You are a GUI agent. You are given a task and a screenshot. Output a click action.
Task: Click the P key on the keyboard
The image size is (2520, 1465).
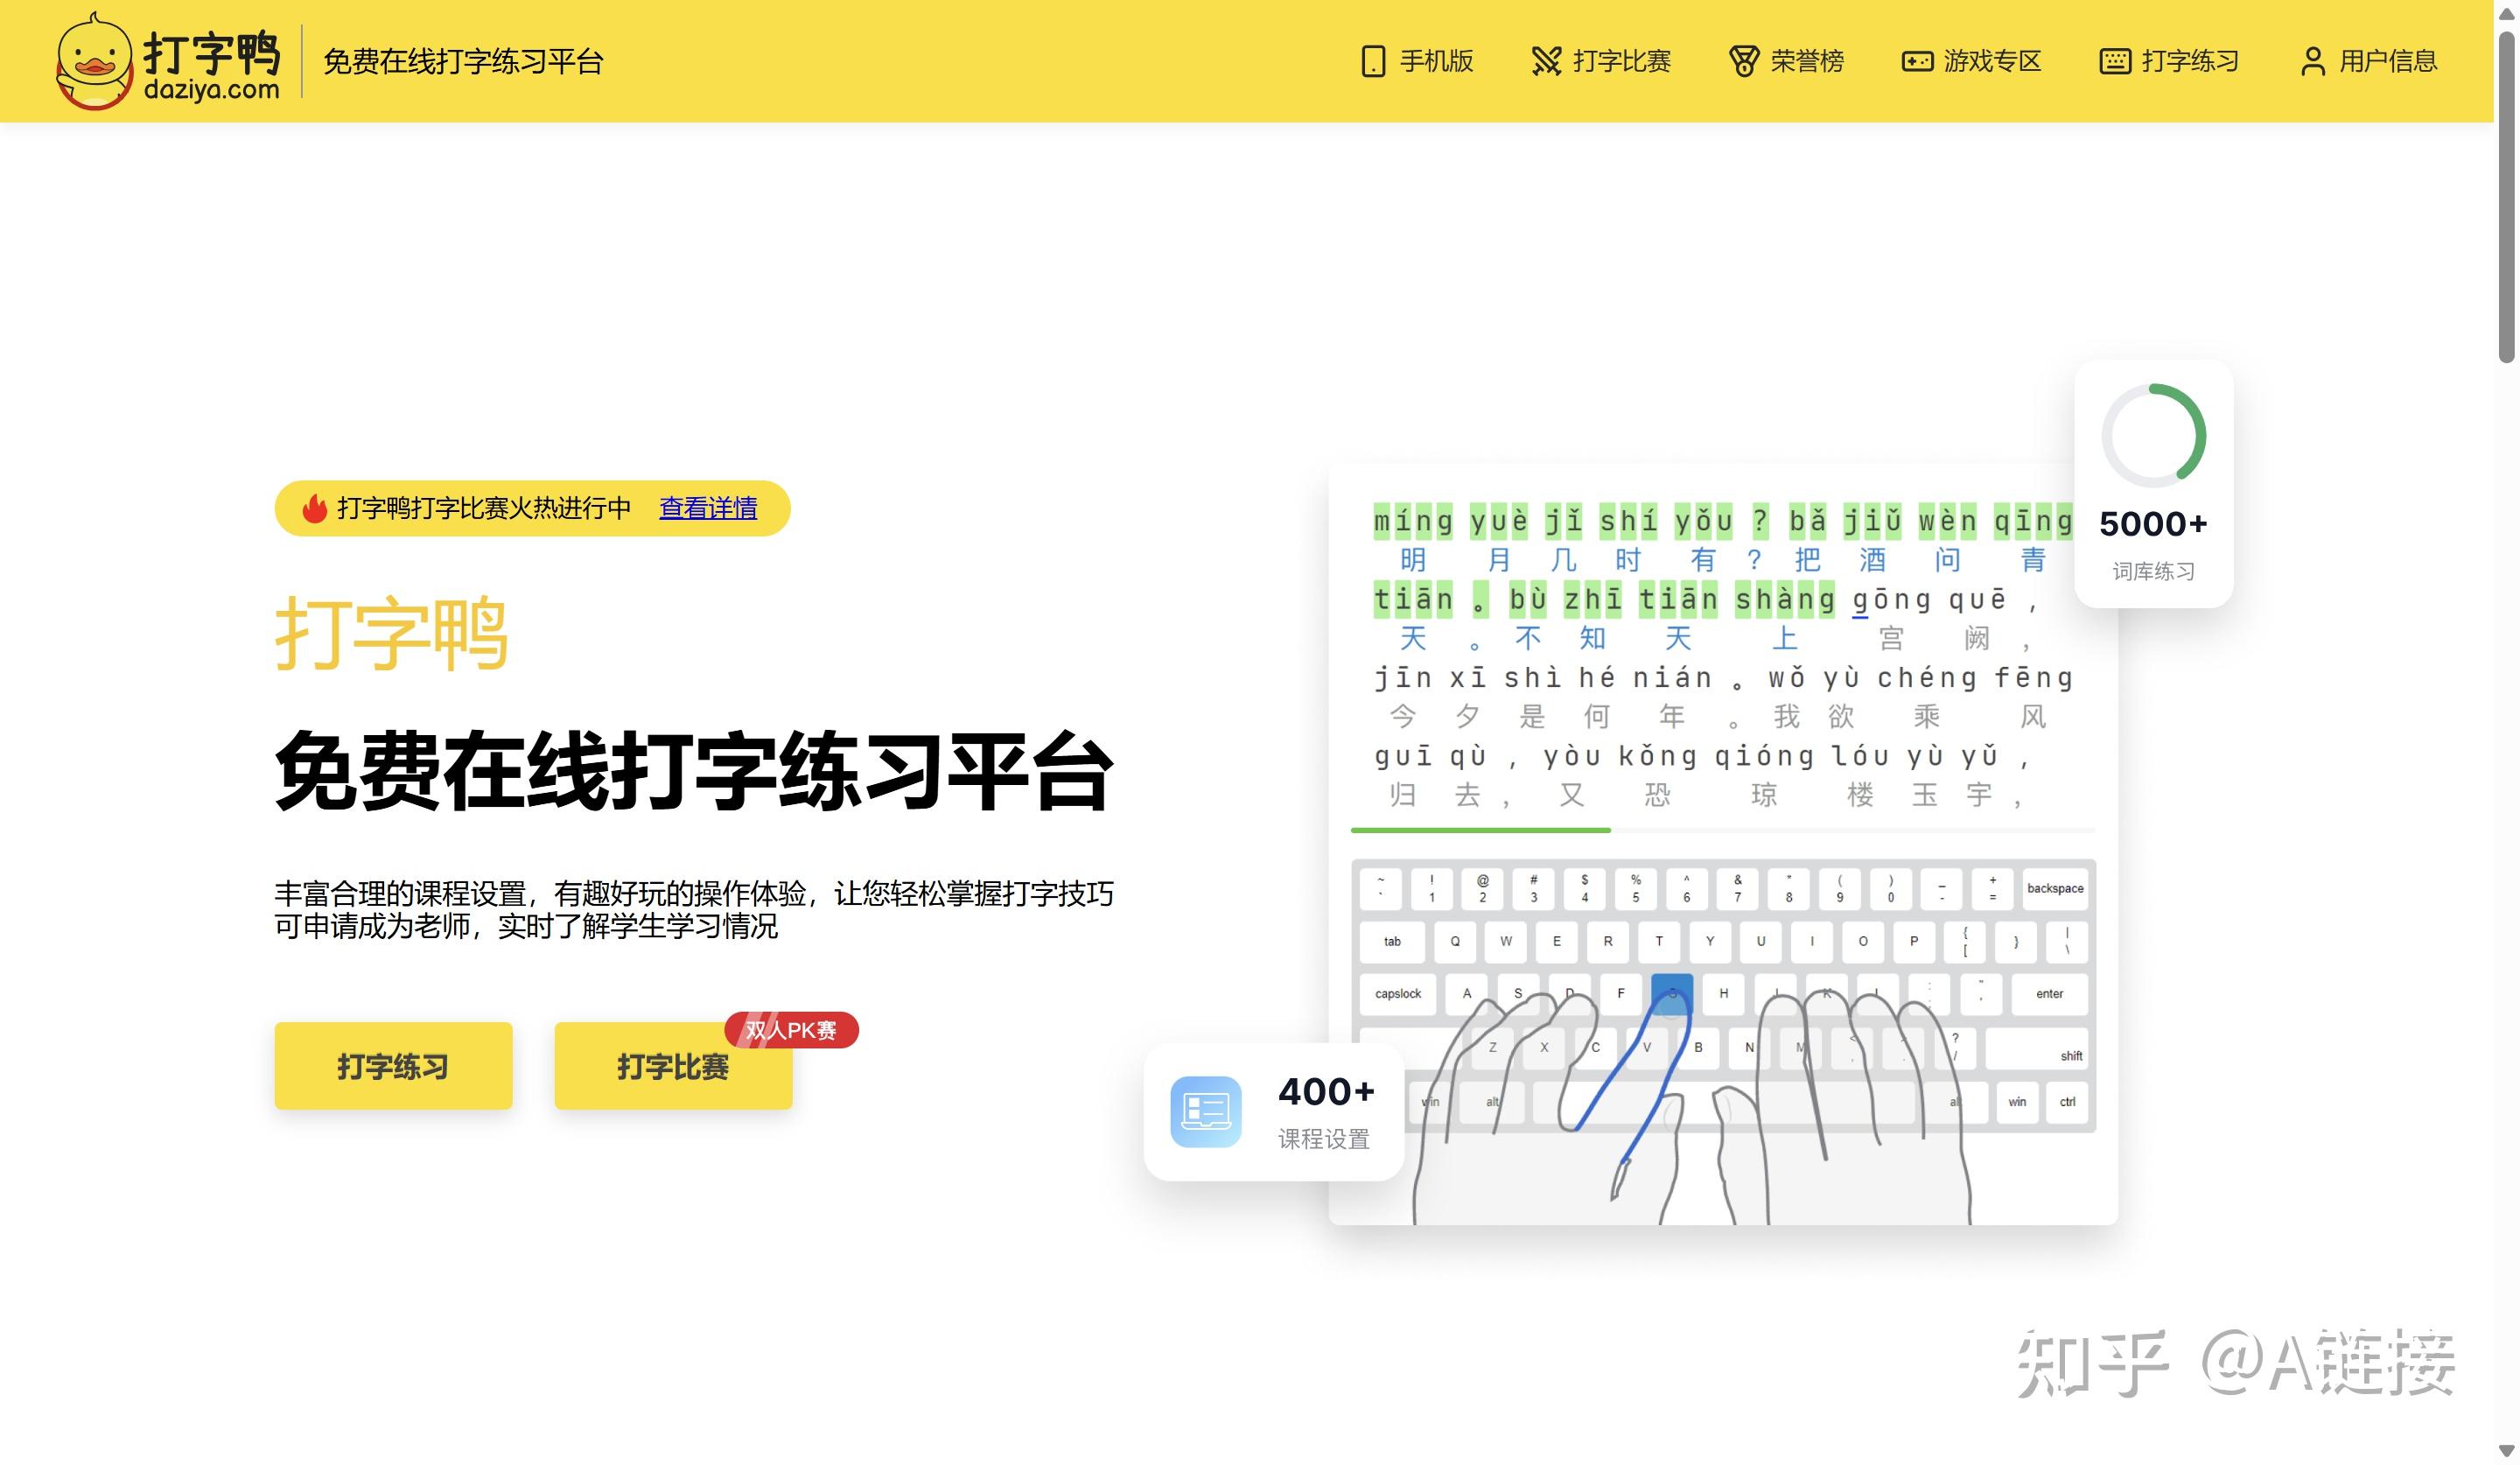point(1914,941)
